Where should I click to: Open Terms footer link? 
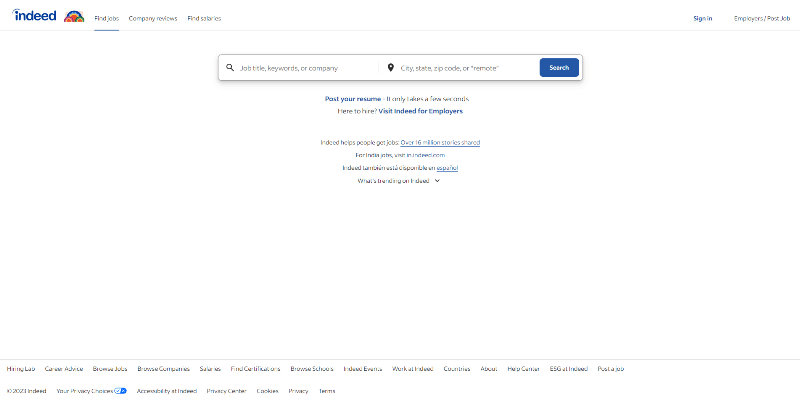pos(327,391)
